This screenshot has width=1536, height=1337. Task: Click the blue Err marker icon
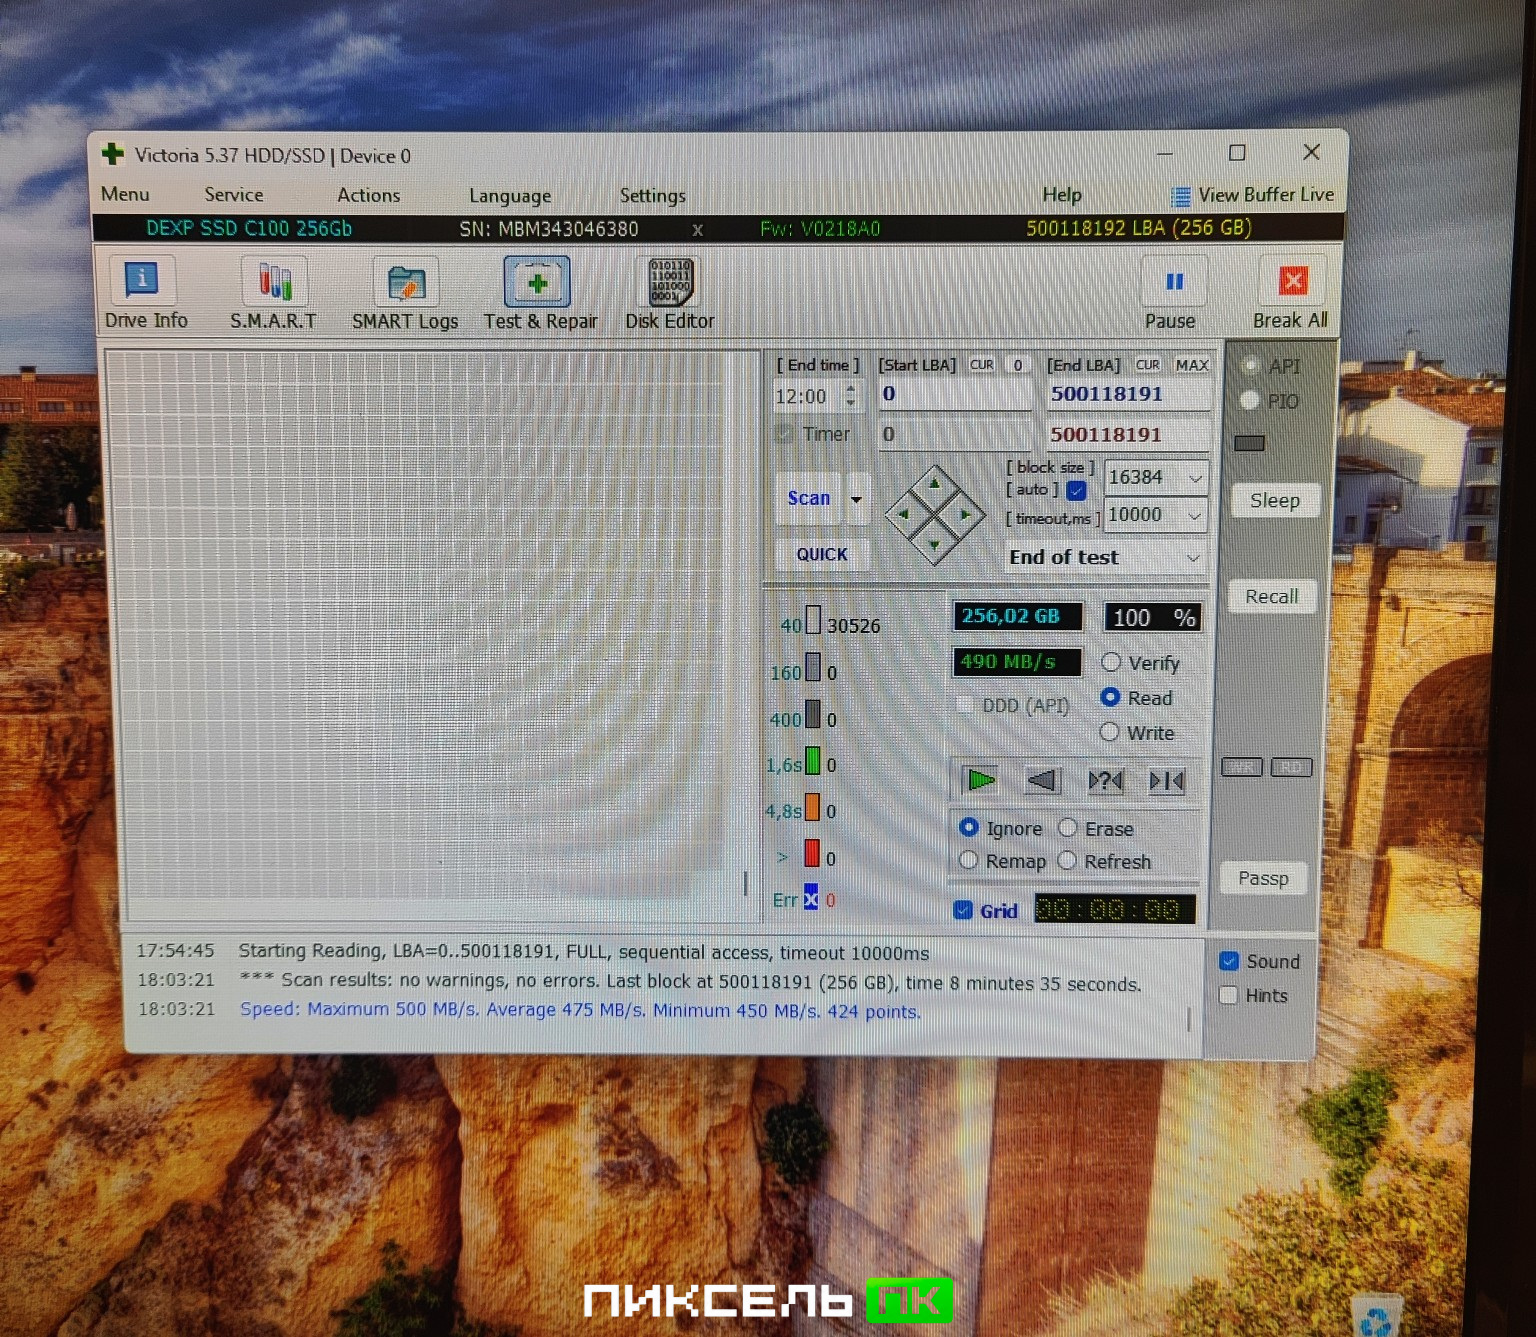point(811,899)
